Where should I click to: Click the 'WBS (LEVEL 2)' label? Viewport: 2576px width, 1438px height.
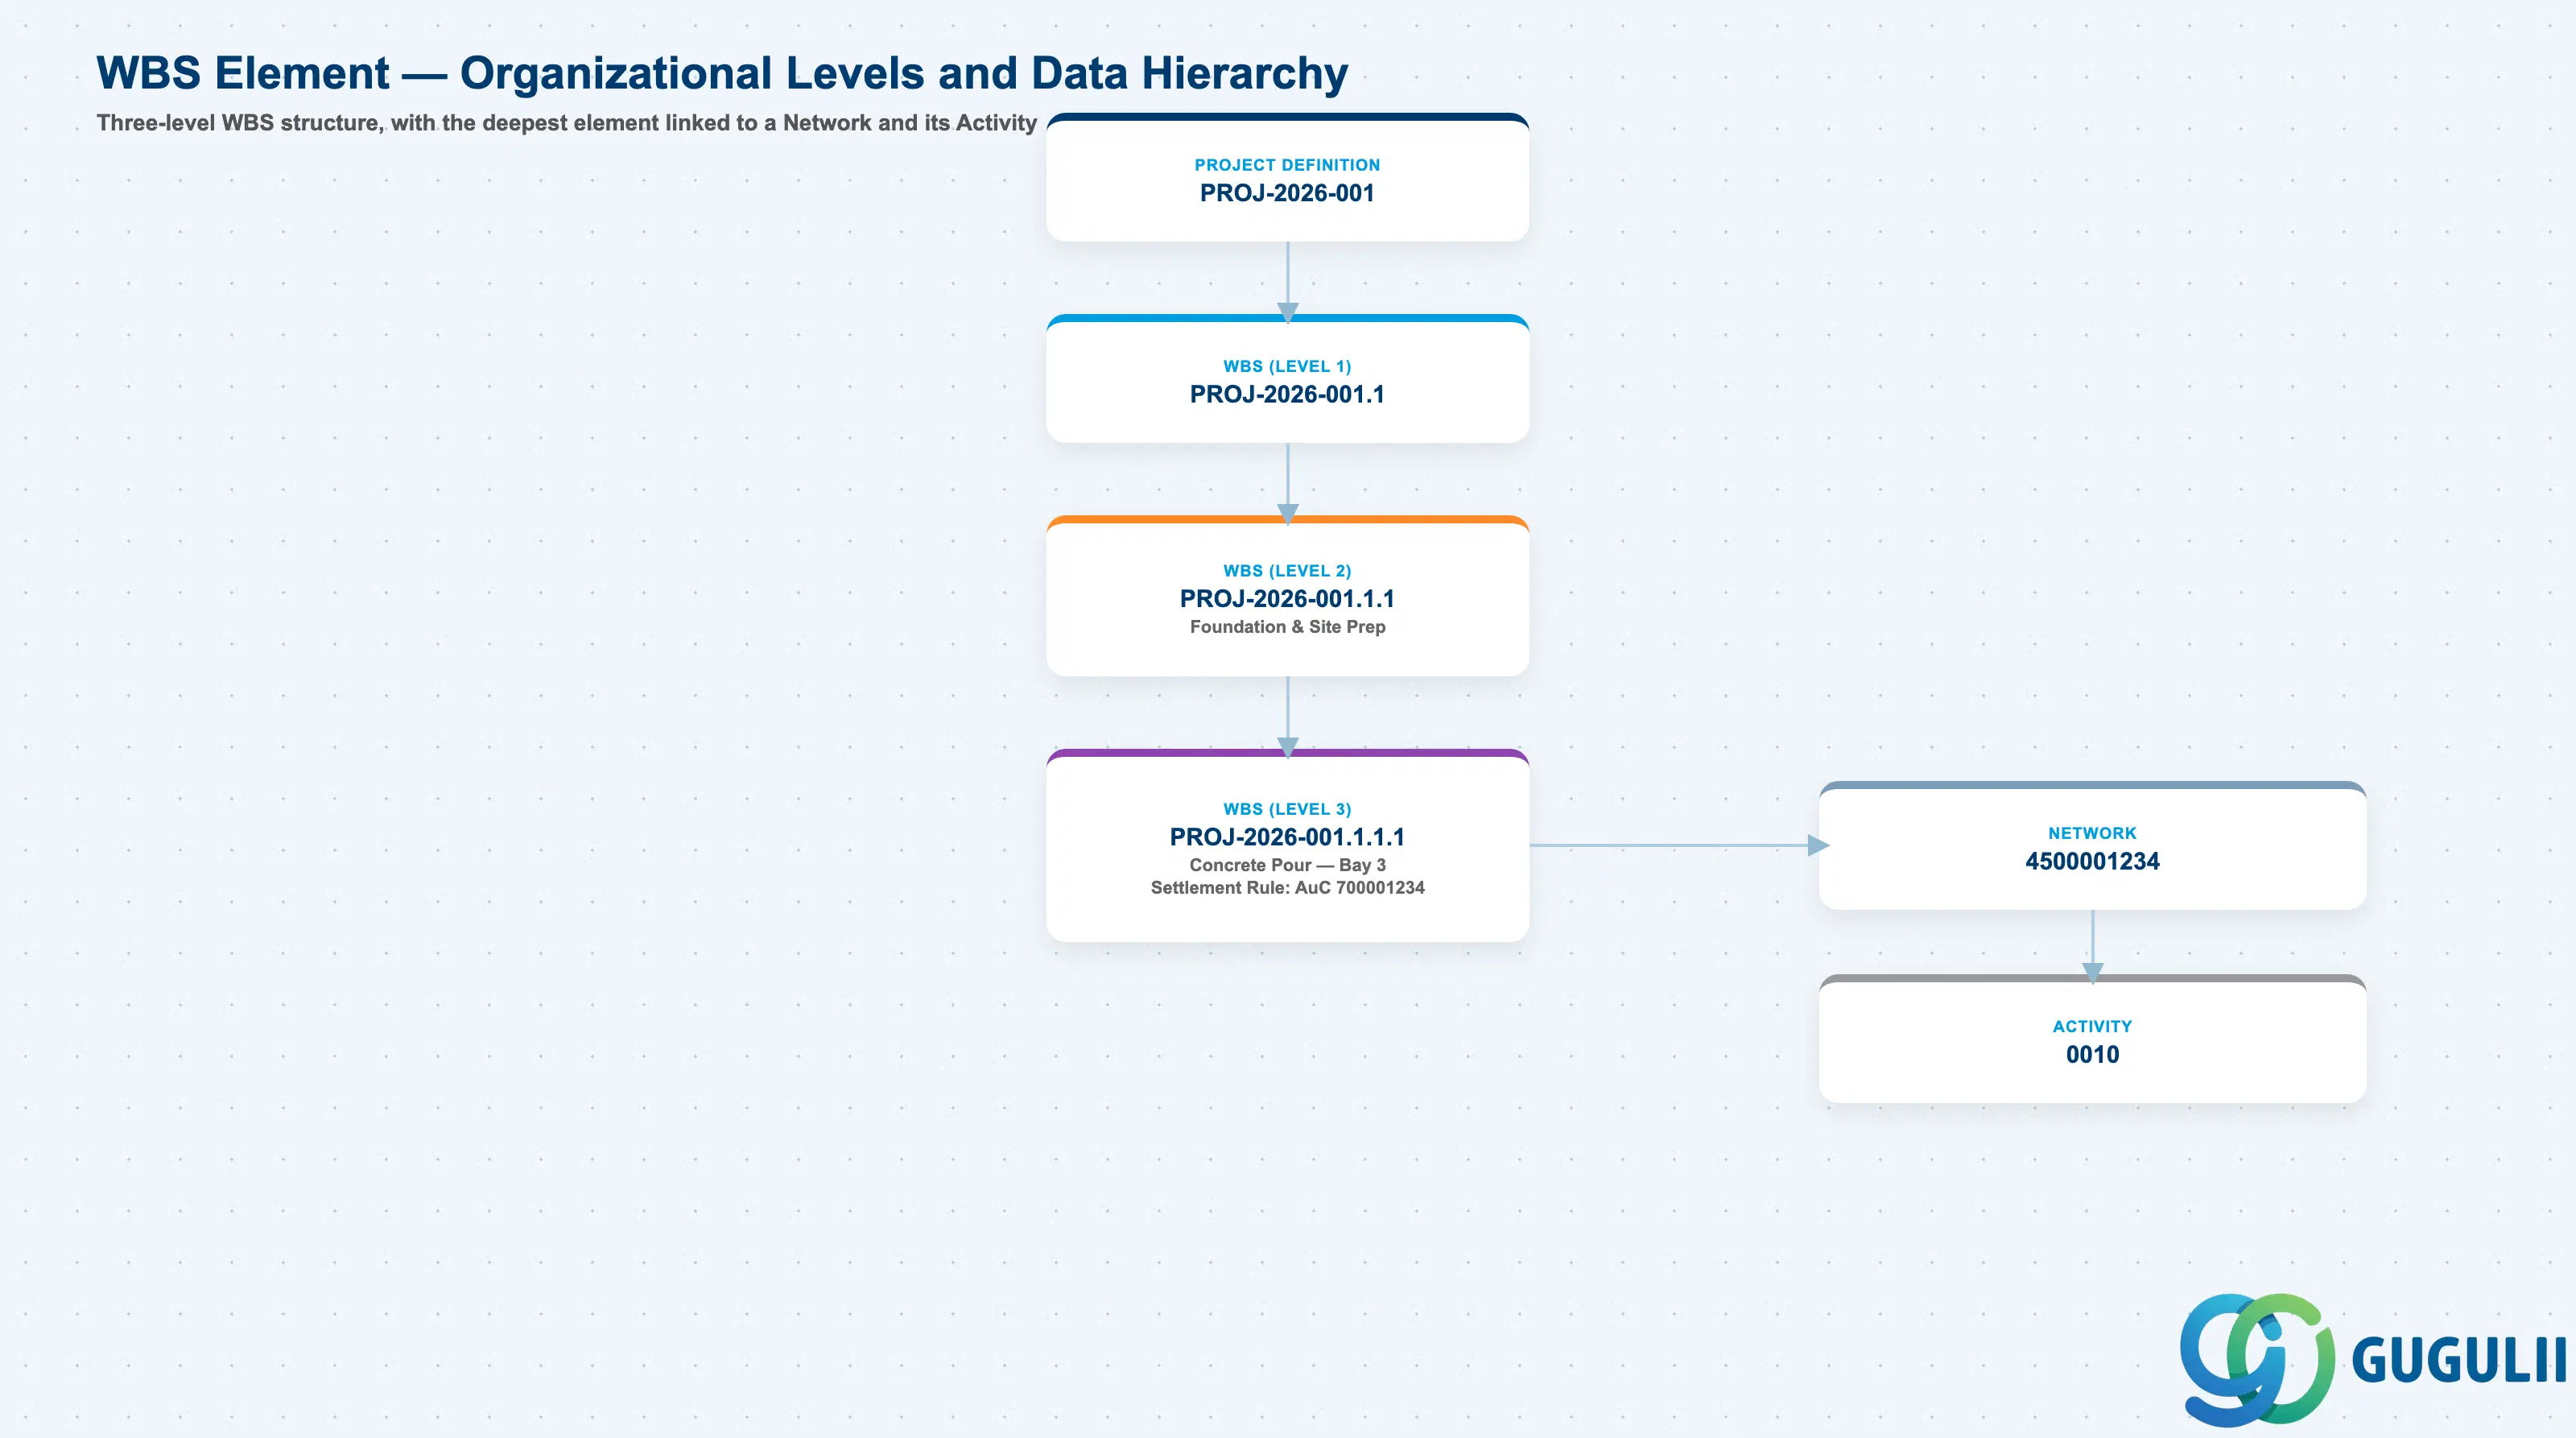point(1287,571)
